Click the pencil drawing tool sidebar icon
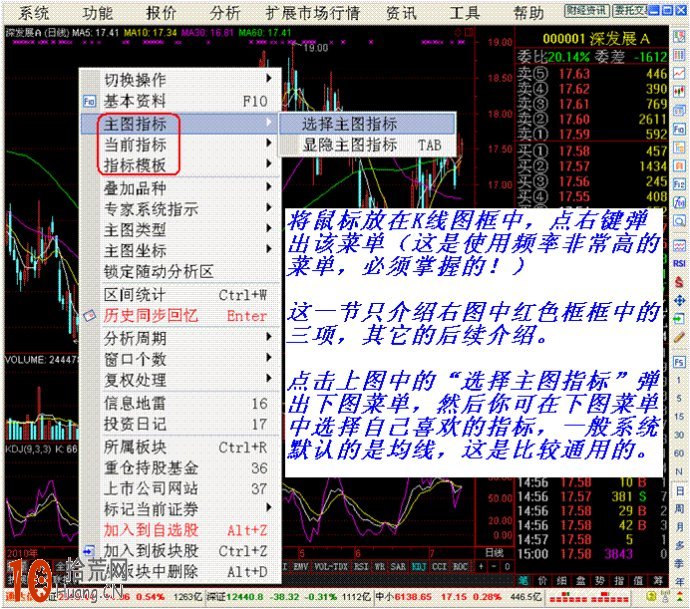The width and height of the screenshot is (690, 609). click(679, 337)
